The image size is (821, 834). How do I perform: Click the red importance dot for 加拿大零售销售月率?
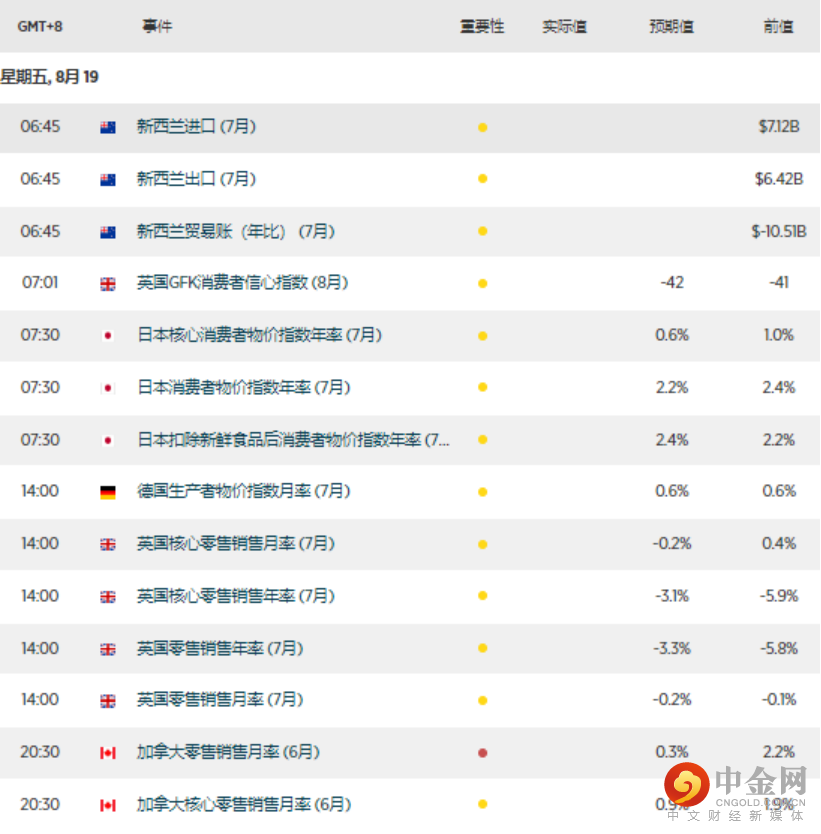(483, 753)
